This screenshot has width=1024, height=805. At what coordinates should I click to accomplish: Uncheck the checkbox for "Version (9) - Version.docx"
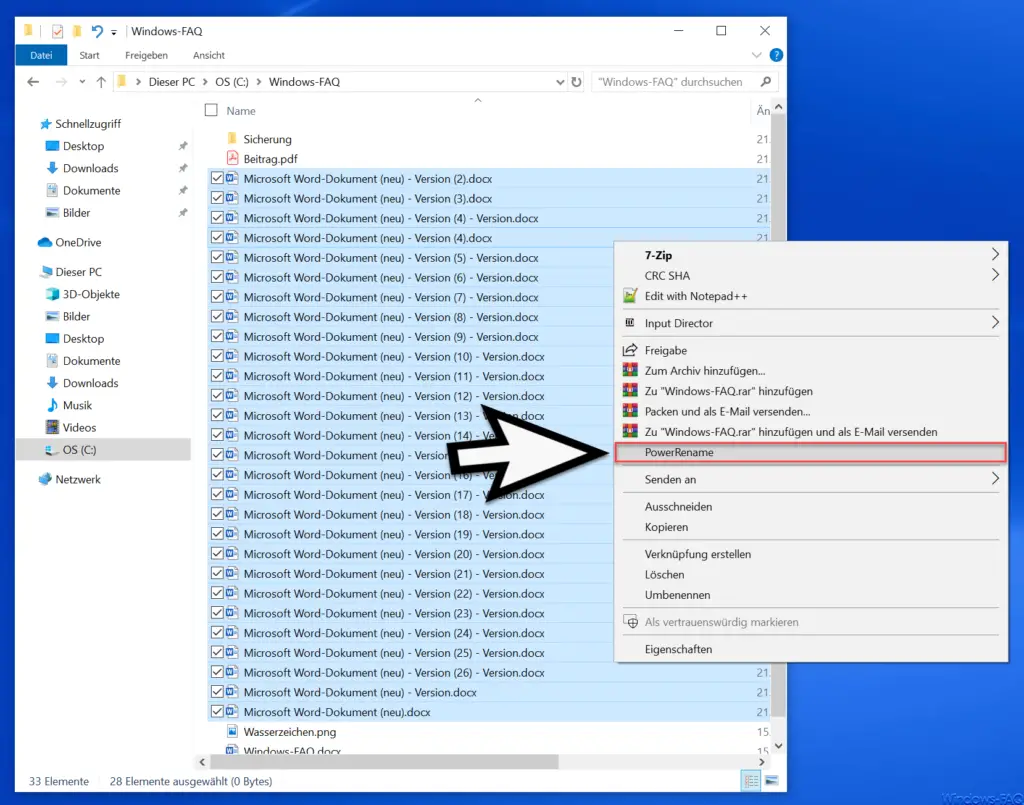pos(217,336)
